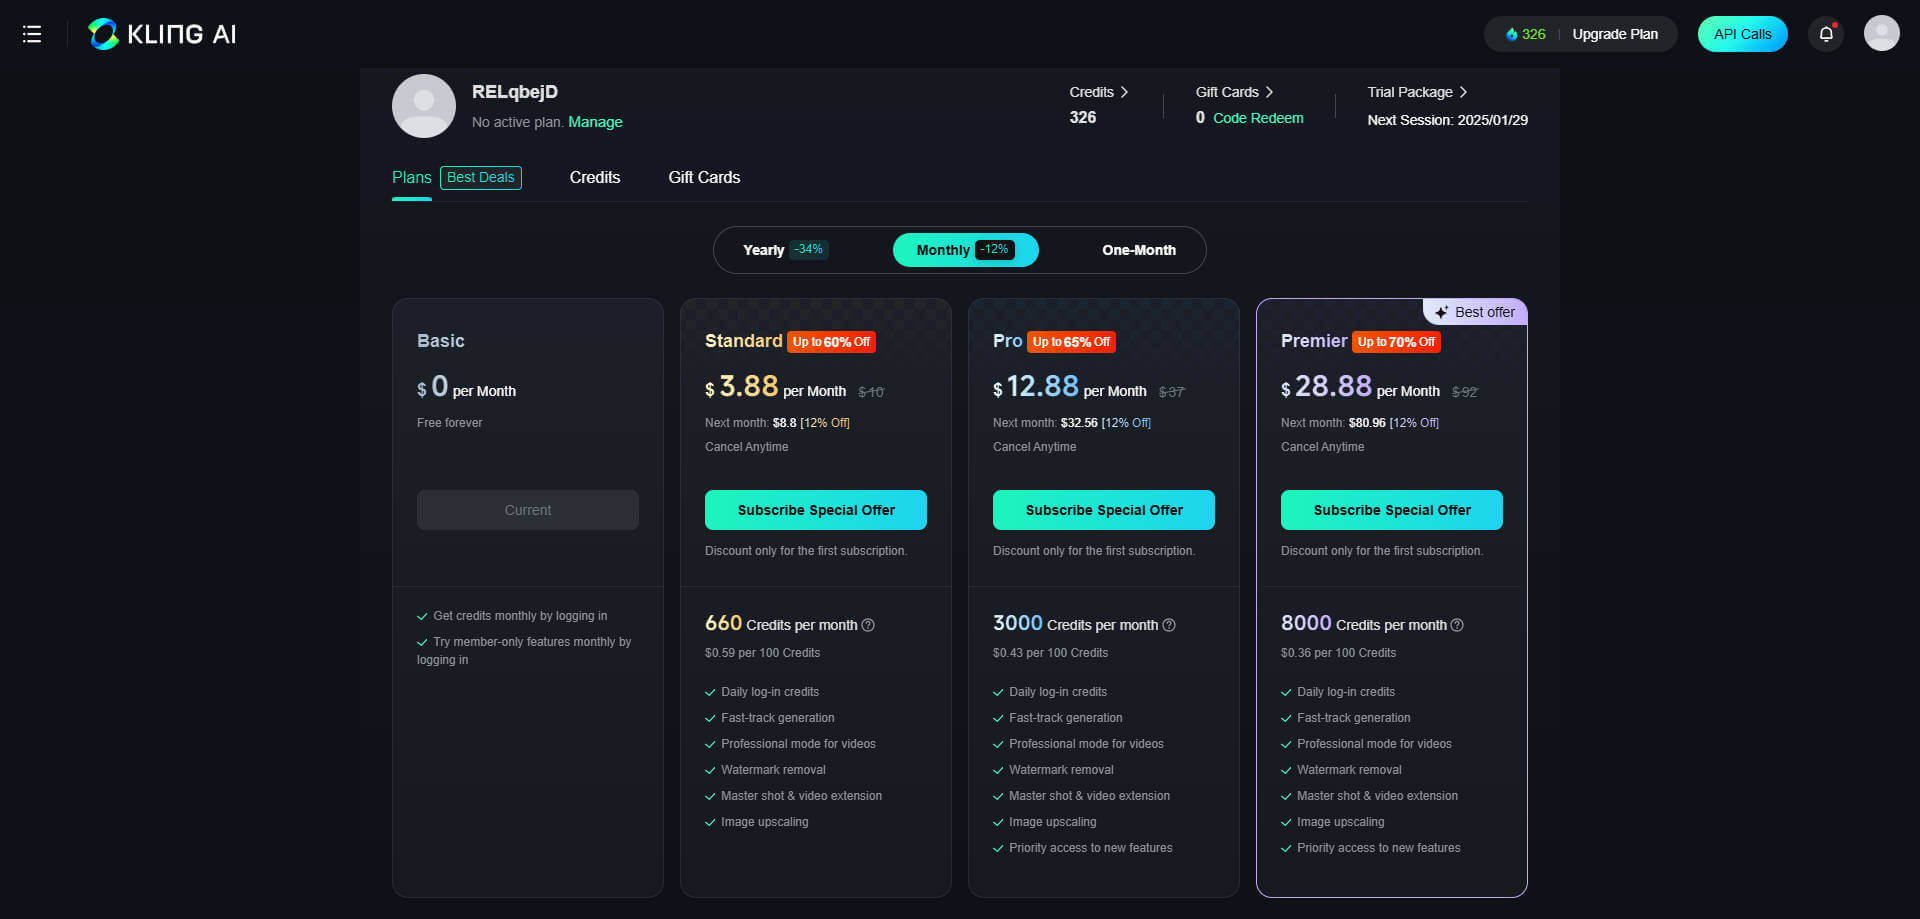
Task: Subscribe to the Premier special offer
Action: pyautogui.click(x=1392, y=510)
